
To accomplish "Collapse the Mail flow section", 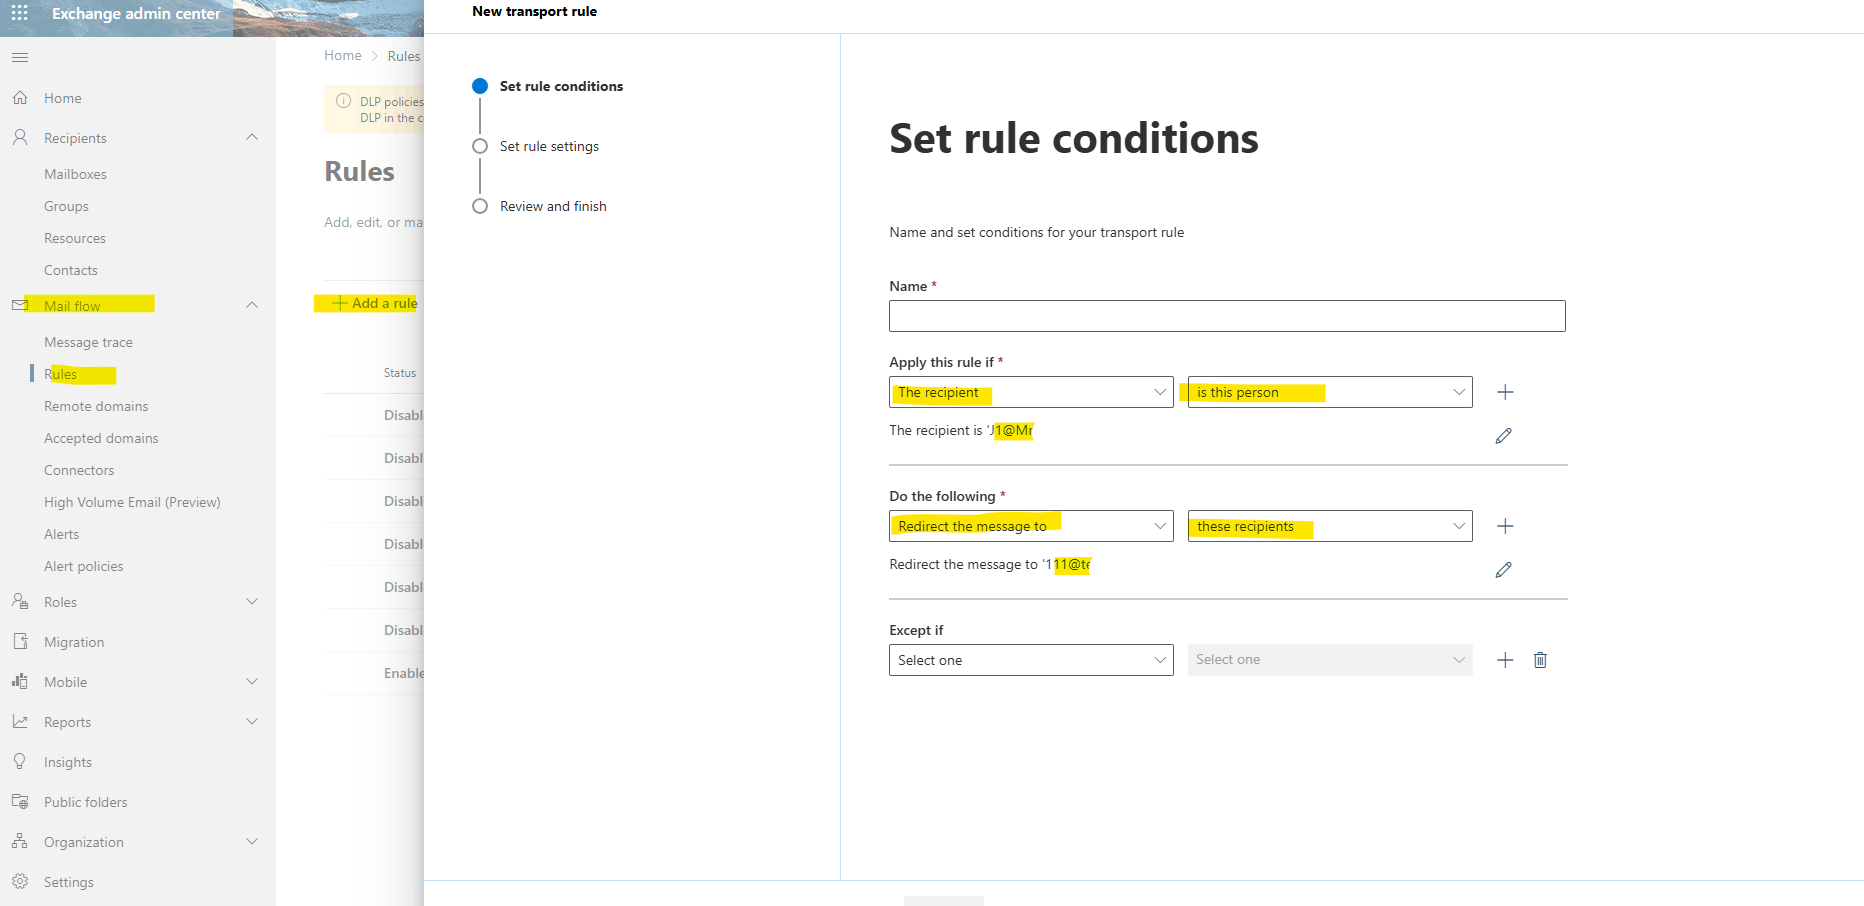I will click(252, 305).
